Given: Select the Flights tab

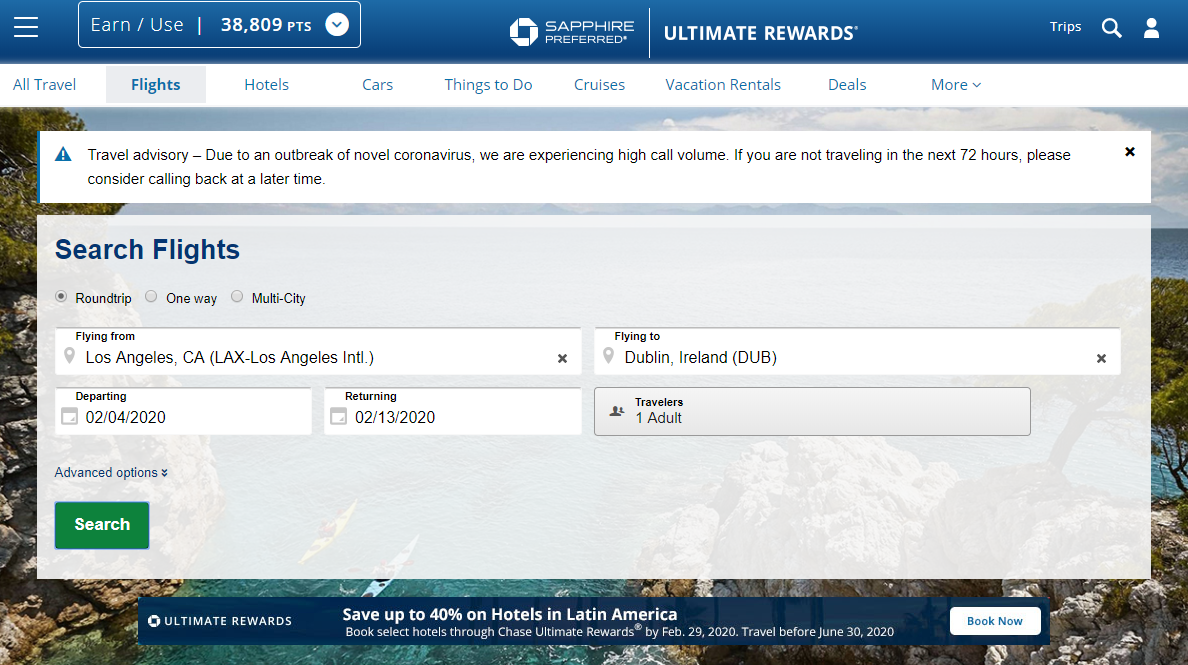Looking at the screenshot, I should click(x=155, y=85).
